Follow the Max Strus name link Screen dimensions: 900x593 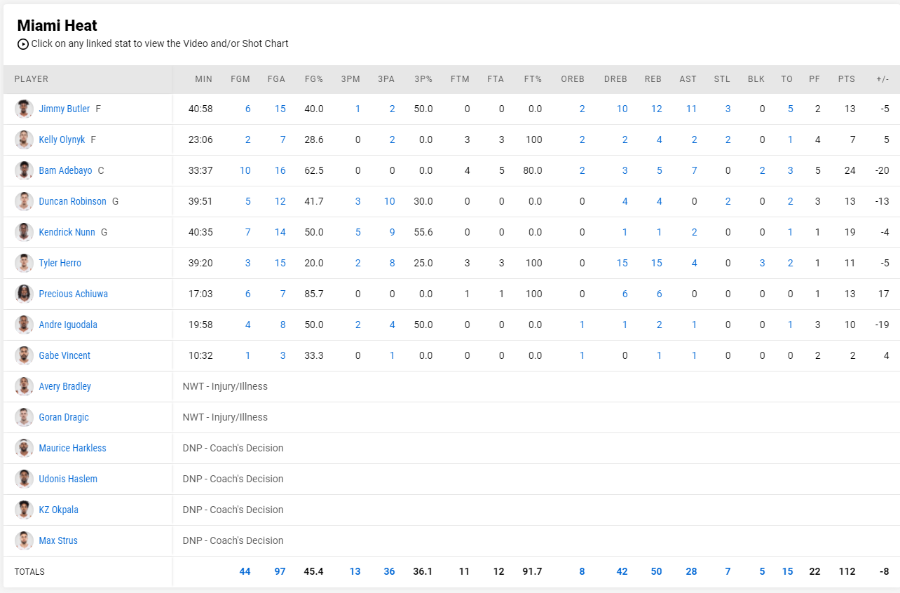[58, 540]
